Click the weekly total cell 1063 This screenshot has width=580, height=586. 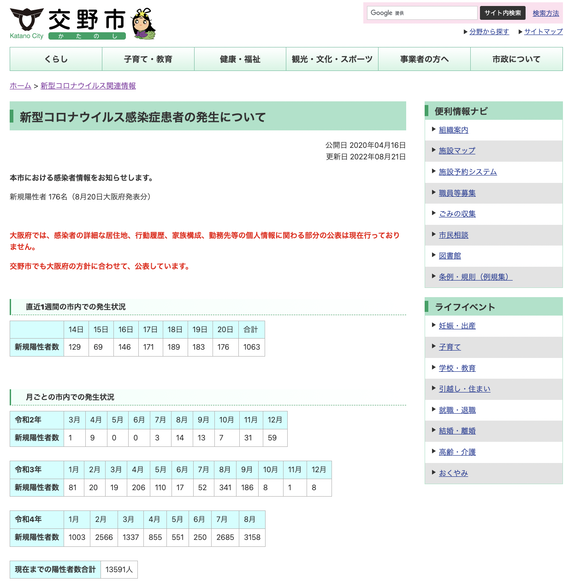(252, 347)
